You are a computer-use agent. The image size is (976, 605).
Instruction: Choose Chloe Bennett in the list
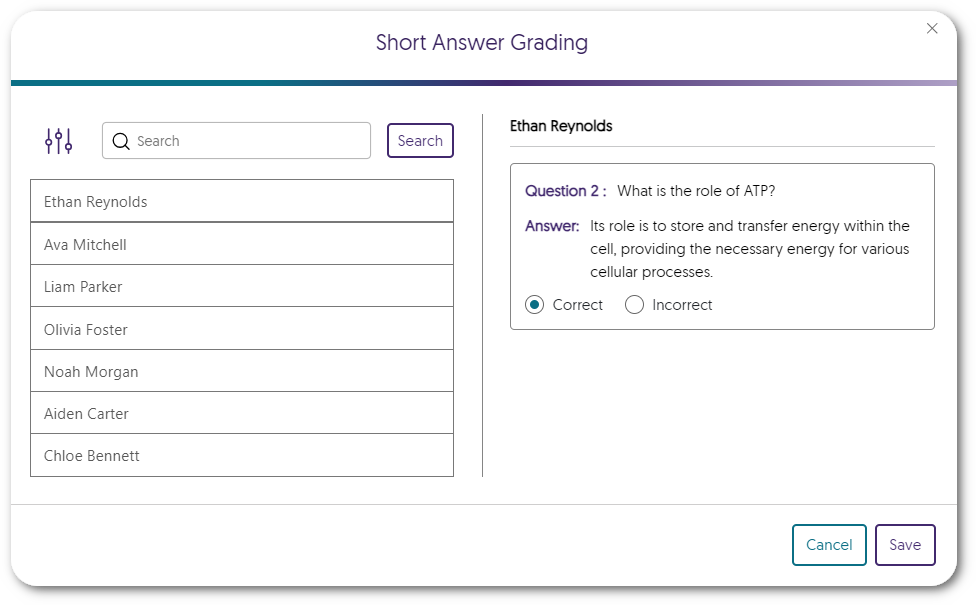tap(242, 456)
